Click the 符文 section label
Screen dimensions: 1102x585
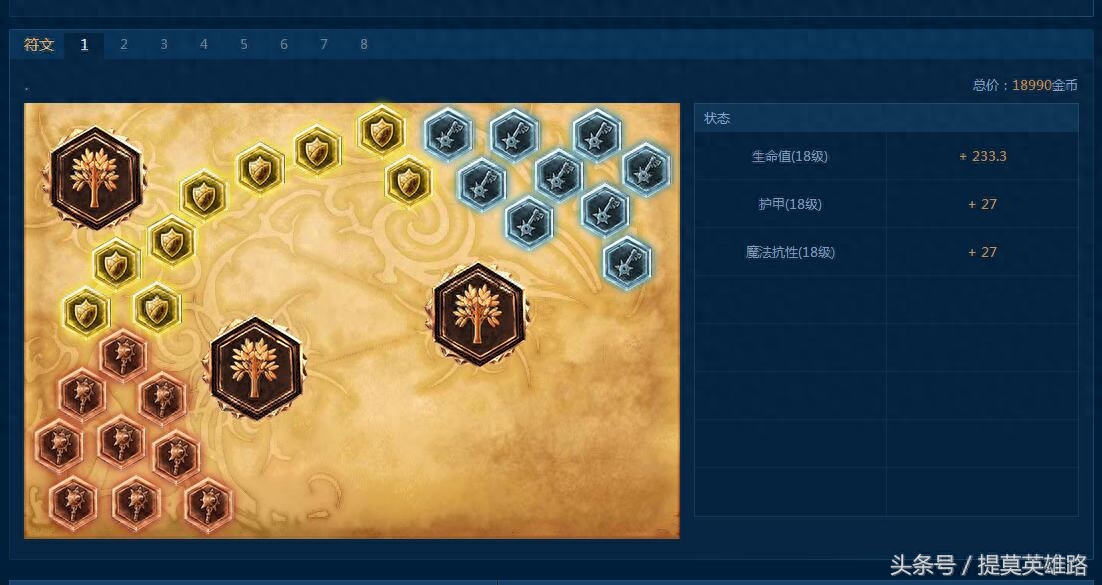[39, 44]
